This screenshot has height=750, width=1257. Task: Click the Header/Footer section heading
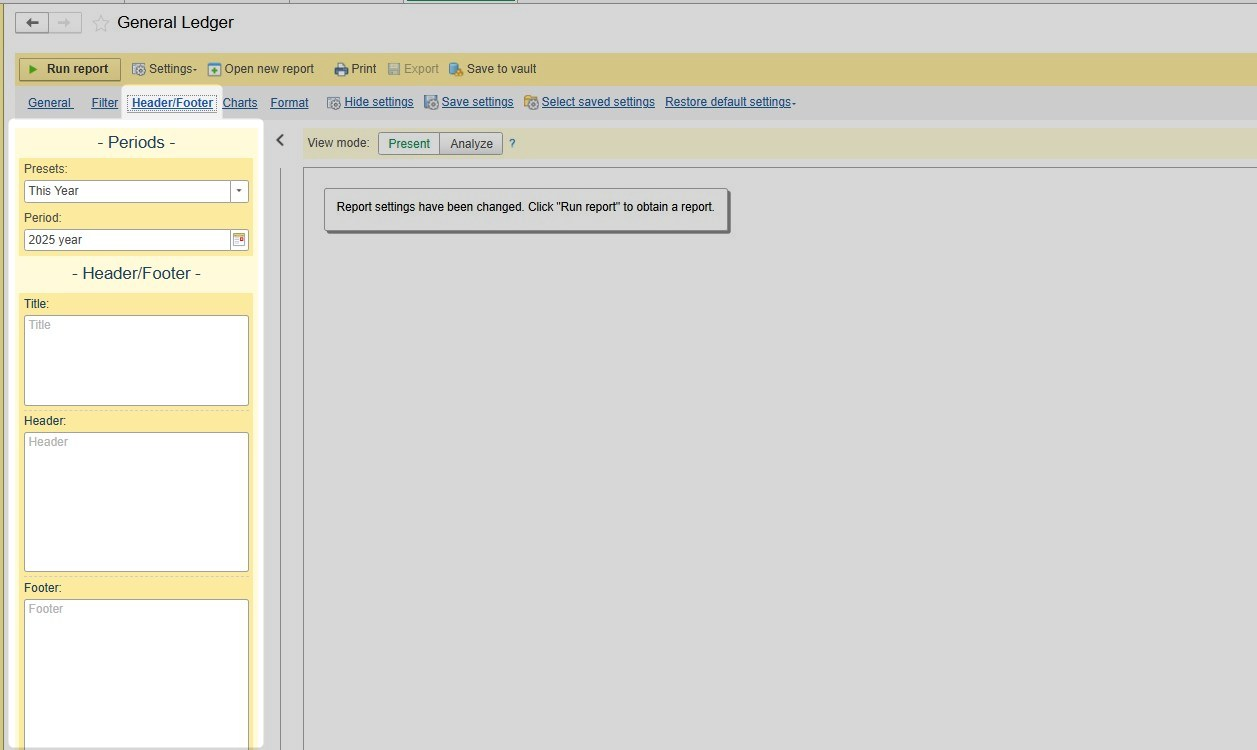[136, 273]
